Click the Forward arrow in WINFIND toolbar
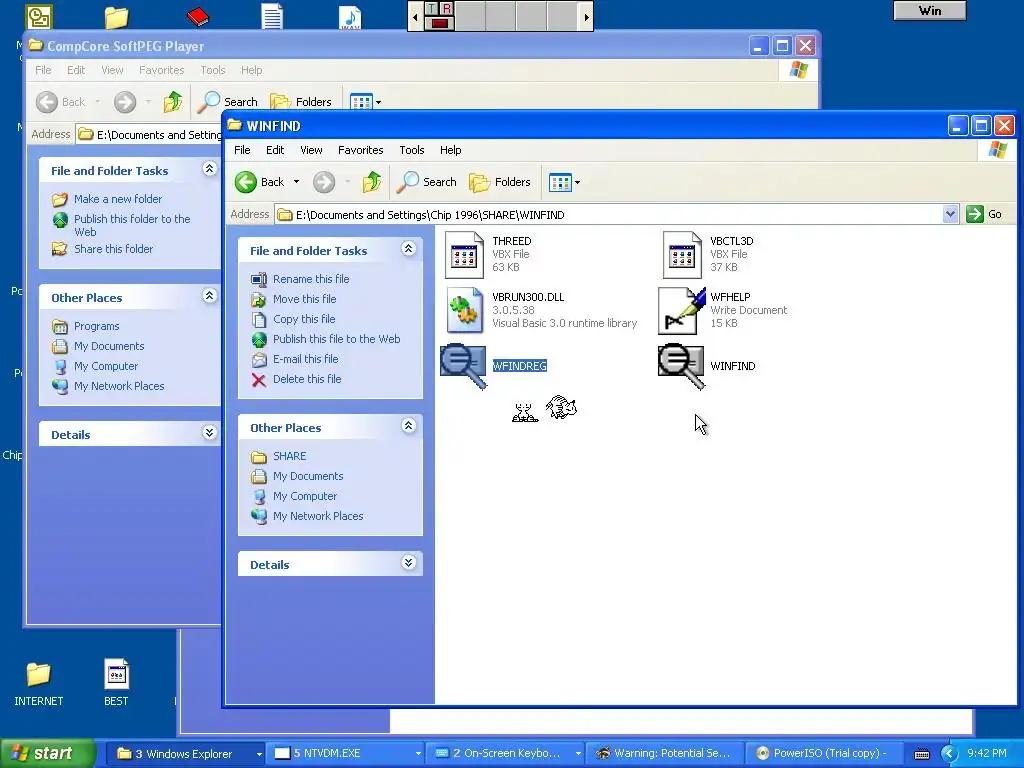The image size is (1024, 768). point(324,182)
